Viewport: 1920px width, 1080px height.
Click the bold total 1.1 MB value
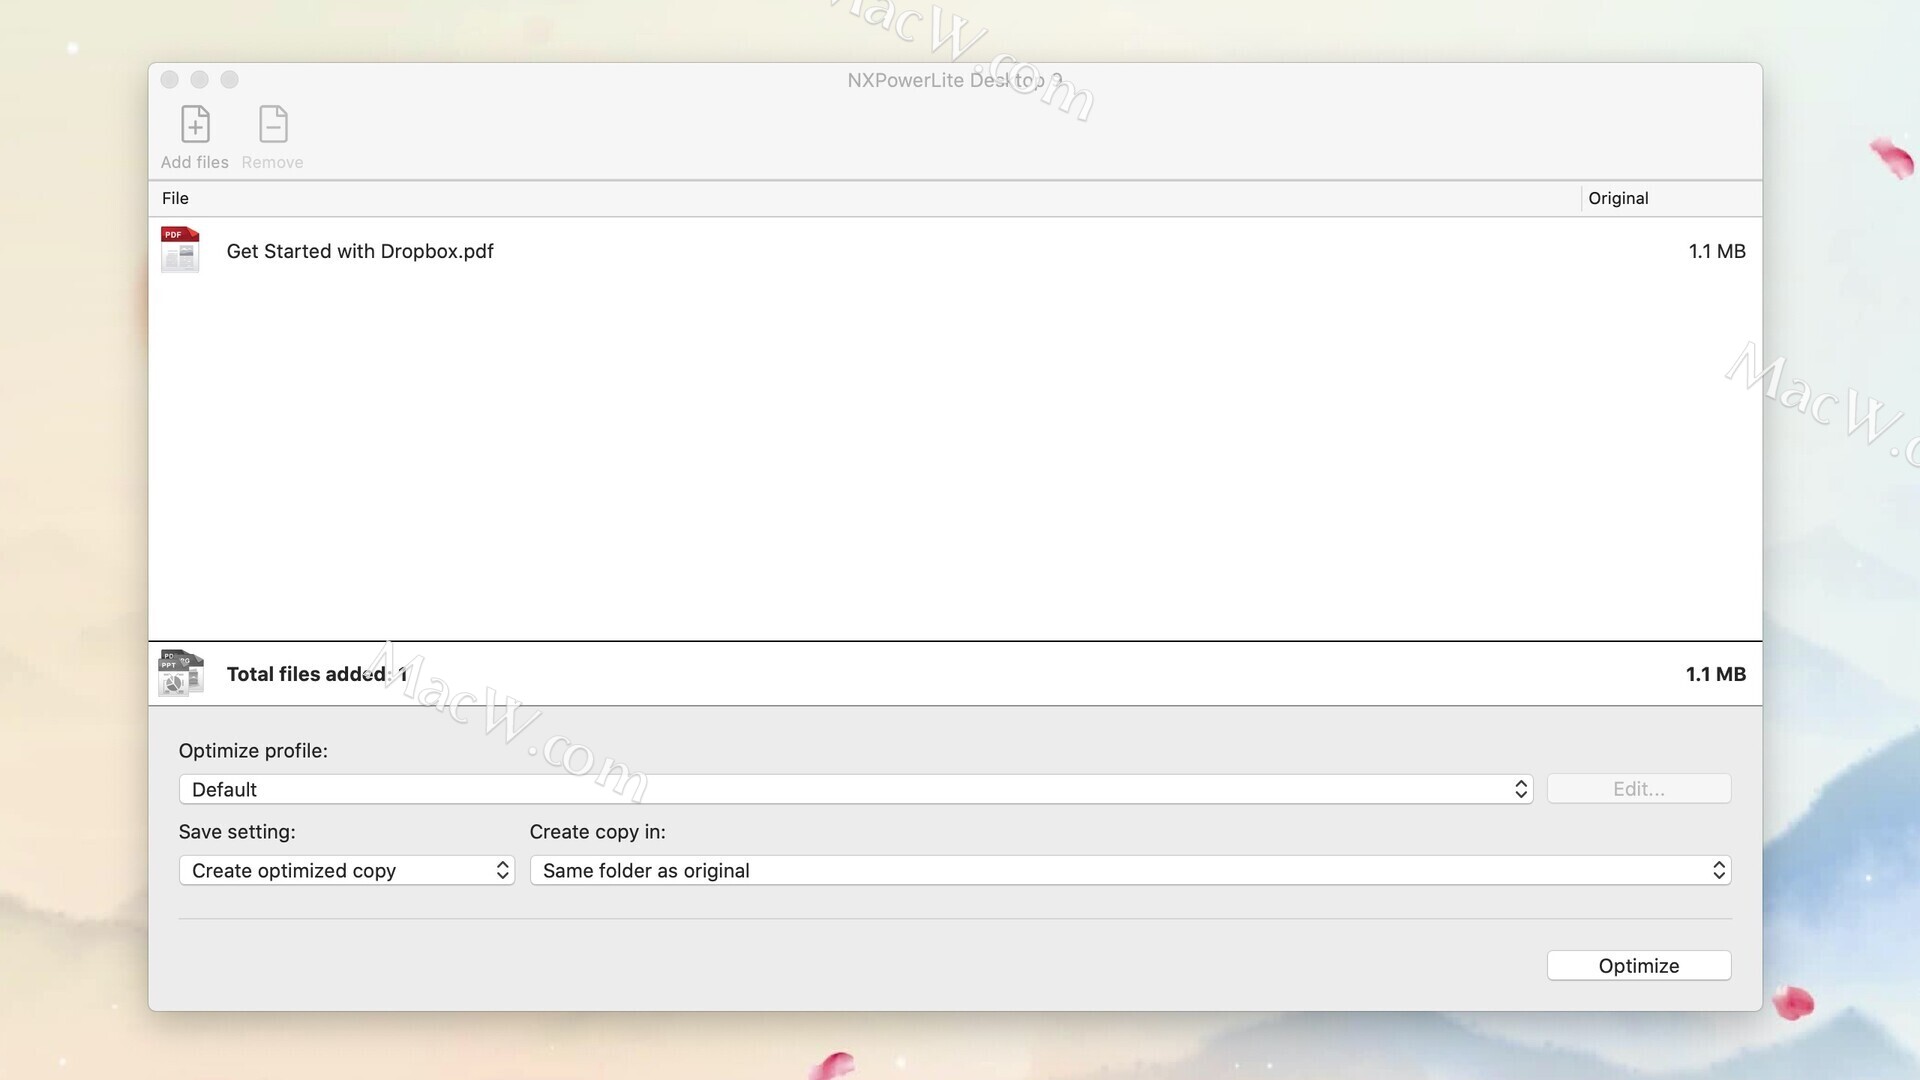point(1716,674)
